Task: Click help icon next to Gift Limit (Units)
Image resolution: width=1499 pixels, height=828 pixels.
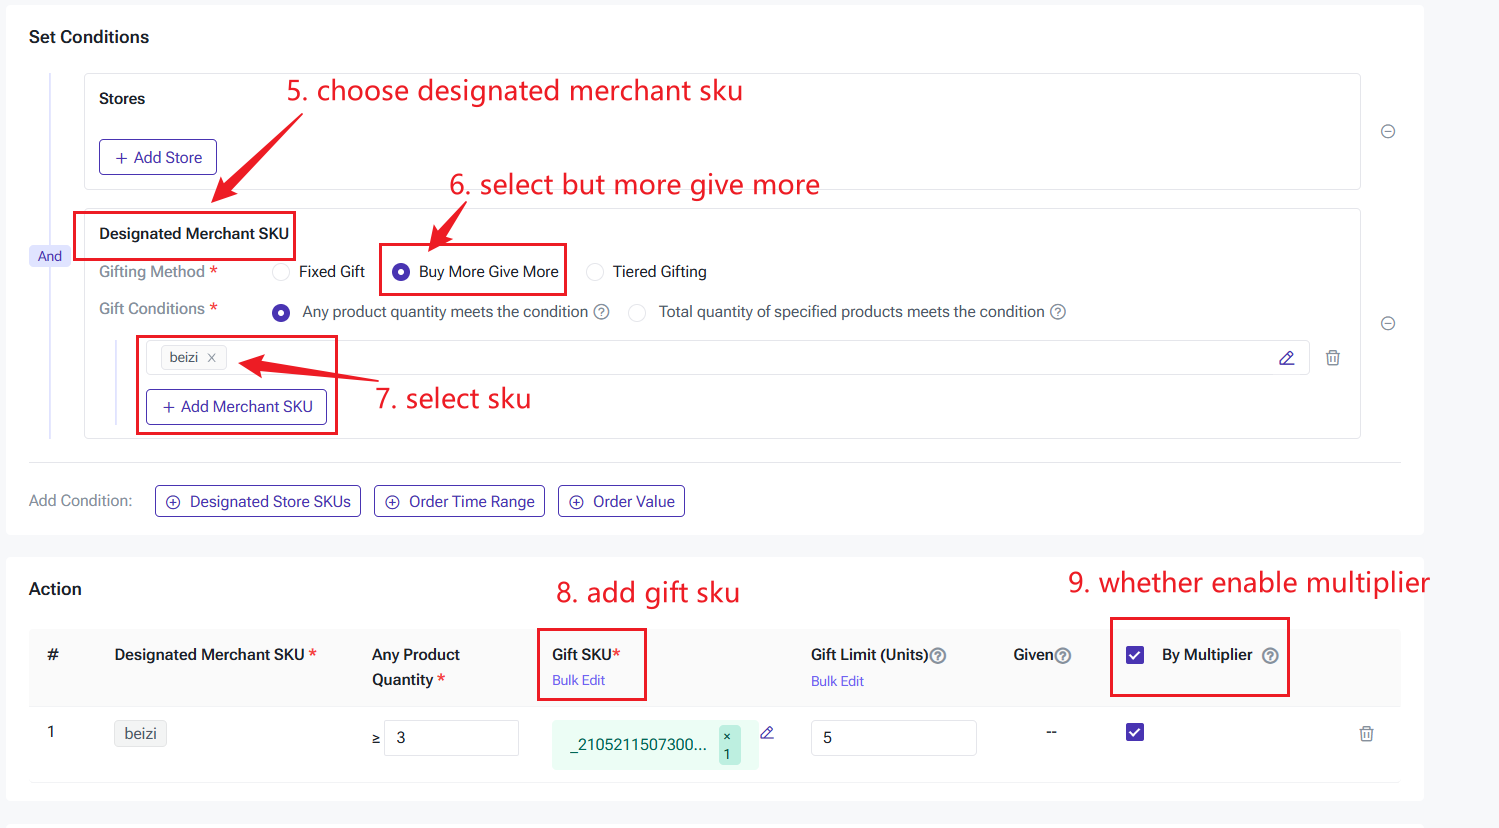Action: (x=938, y=656)
